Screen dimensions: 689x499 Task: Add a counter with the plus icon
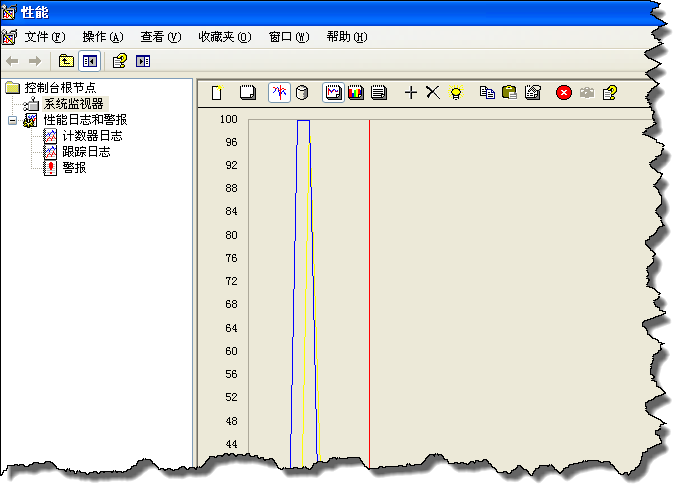[x=411, y=93]
